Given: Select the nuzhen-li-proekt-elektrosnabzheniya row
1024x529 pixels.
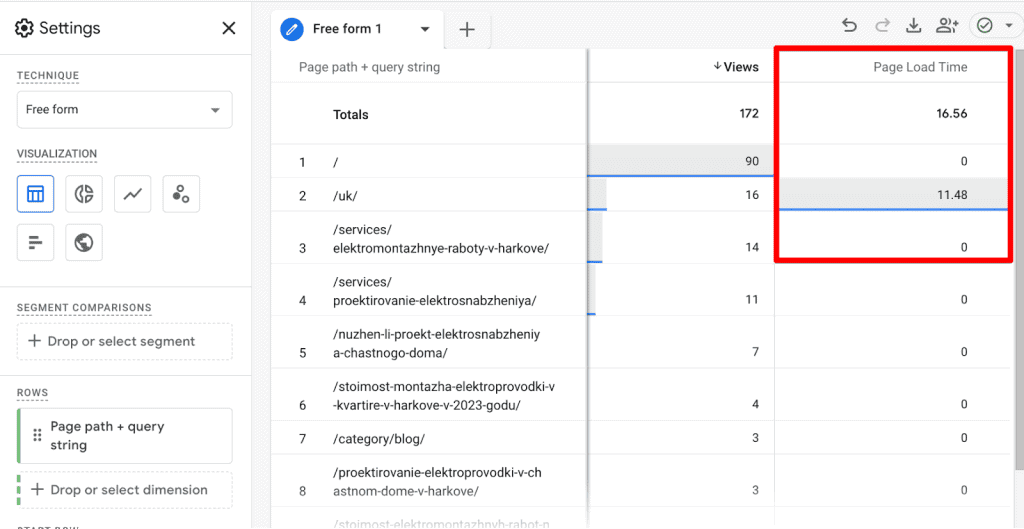Looking at the screenshot, I should pos(429,342).
